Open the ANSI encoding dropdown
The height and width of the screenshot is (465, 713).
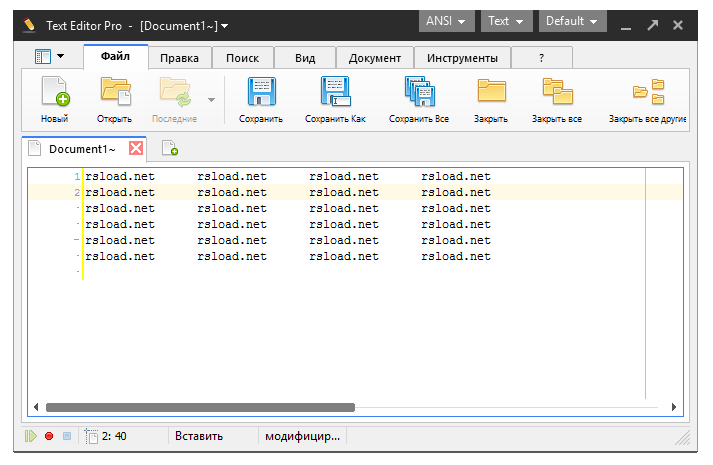click(446, 21)
